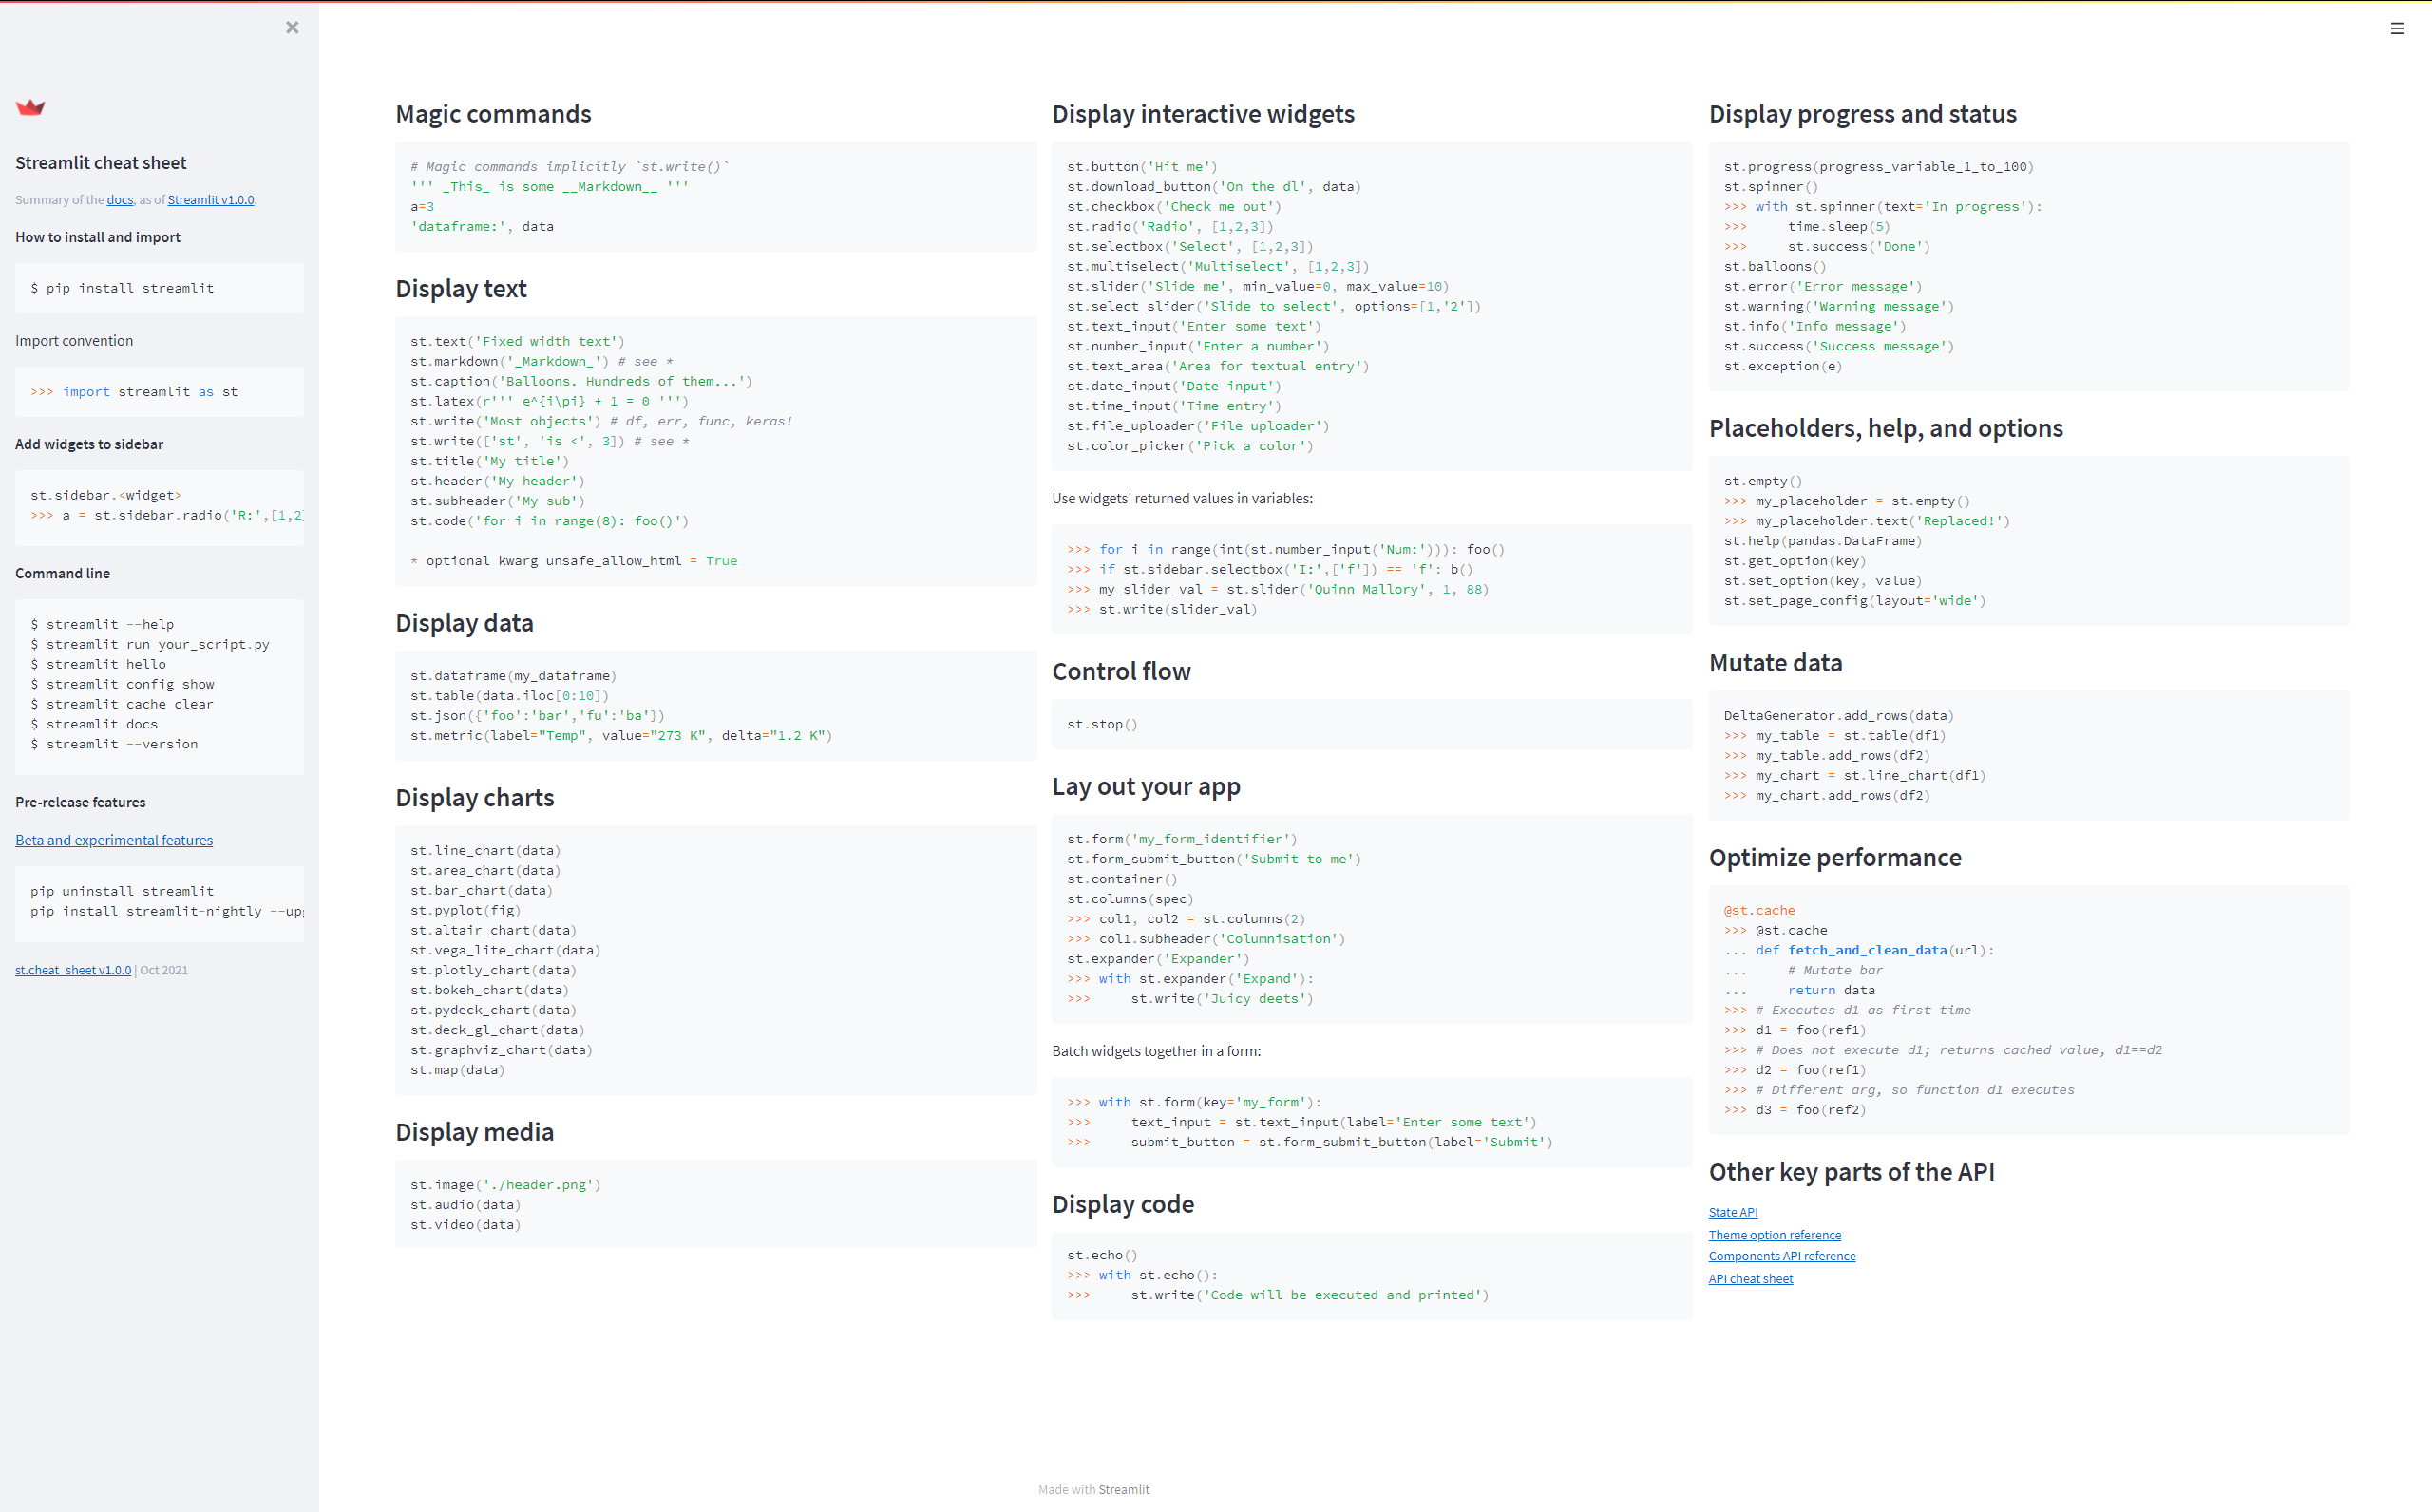Click the st.stop() code block

click(x=1102, y=724)
